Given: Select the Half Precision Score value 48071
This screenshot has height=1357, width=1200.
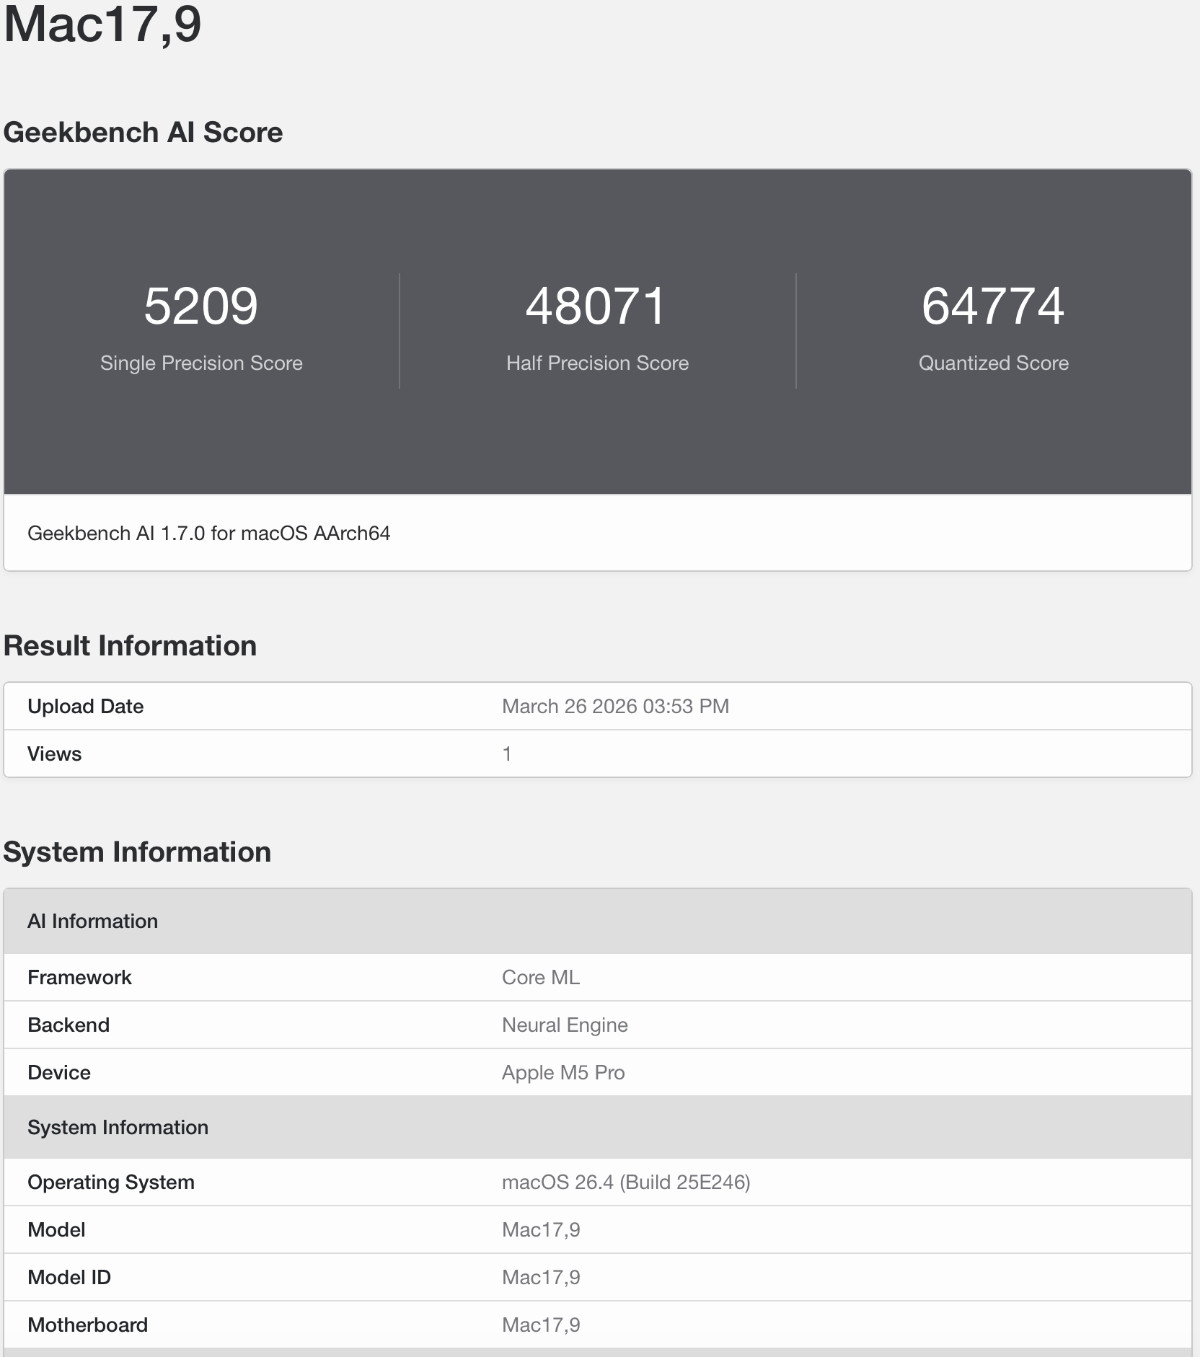Looking at the screenshot, I should pyautogui.click(x=598, y=306).
